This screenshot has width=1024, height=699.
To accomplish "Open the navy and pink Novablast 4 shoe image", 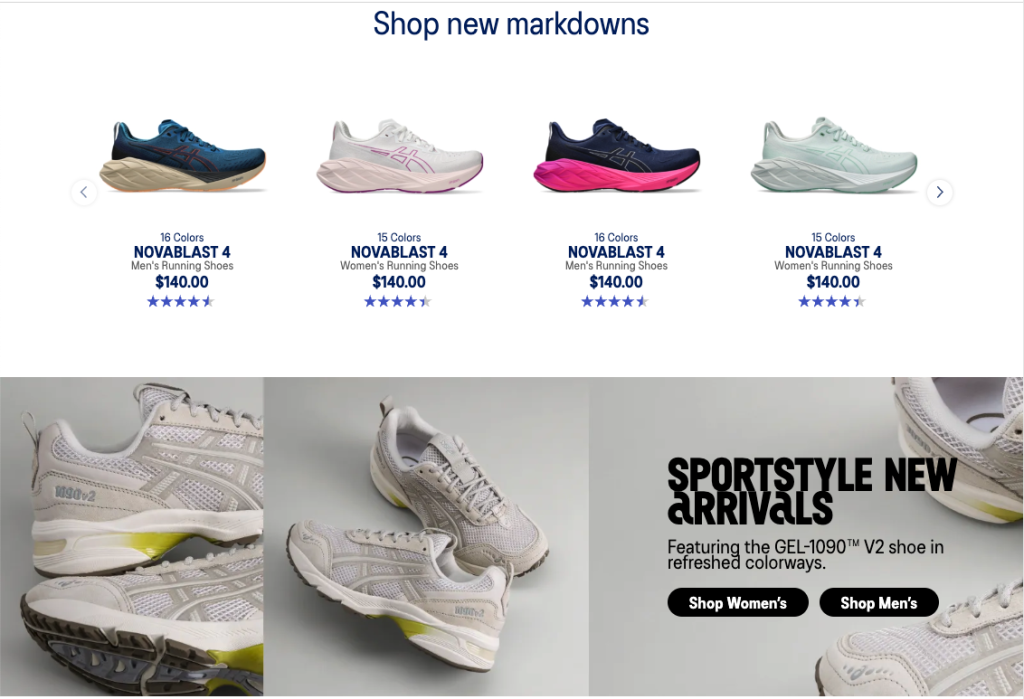I will click(616, 155).
